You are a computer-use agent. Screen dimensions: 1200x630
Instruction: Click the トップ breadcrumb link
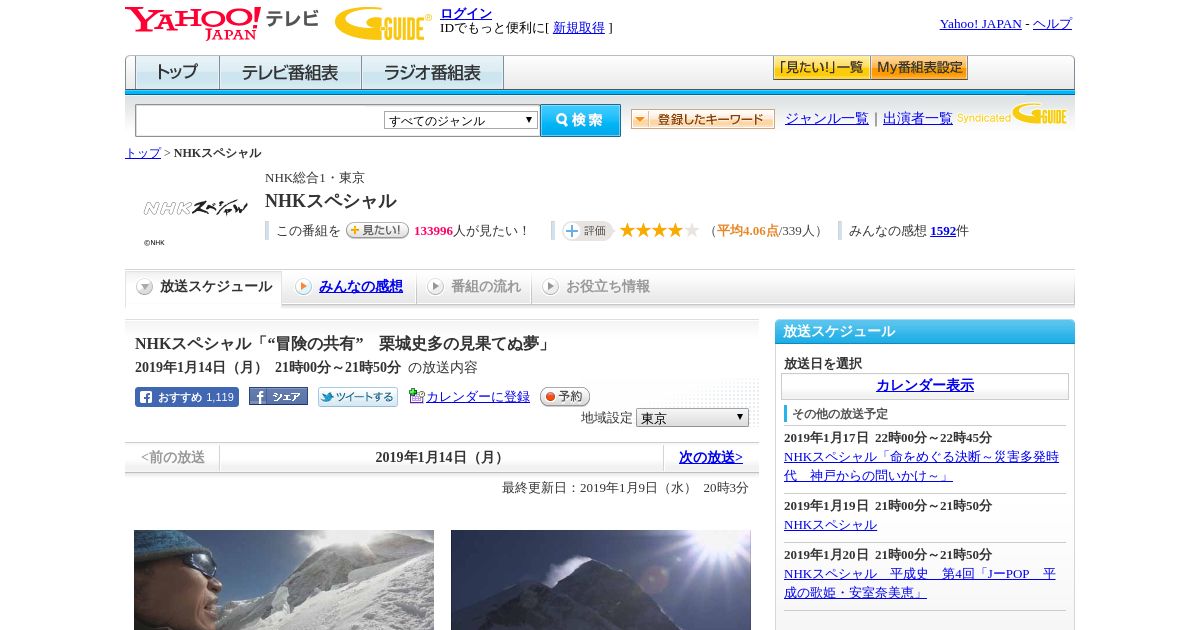[143, 153]
